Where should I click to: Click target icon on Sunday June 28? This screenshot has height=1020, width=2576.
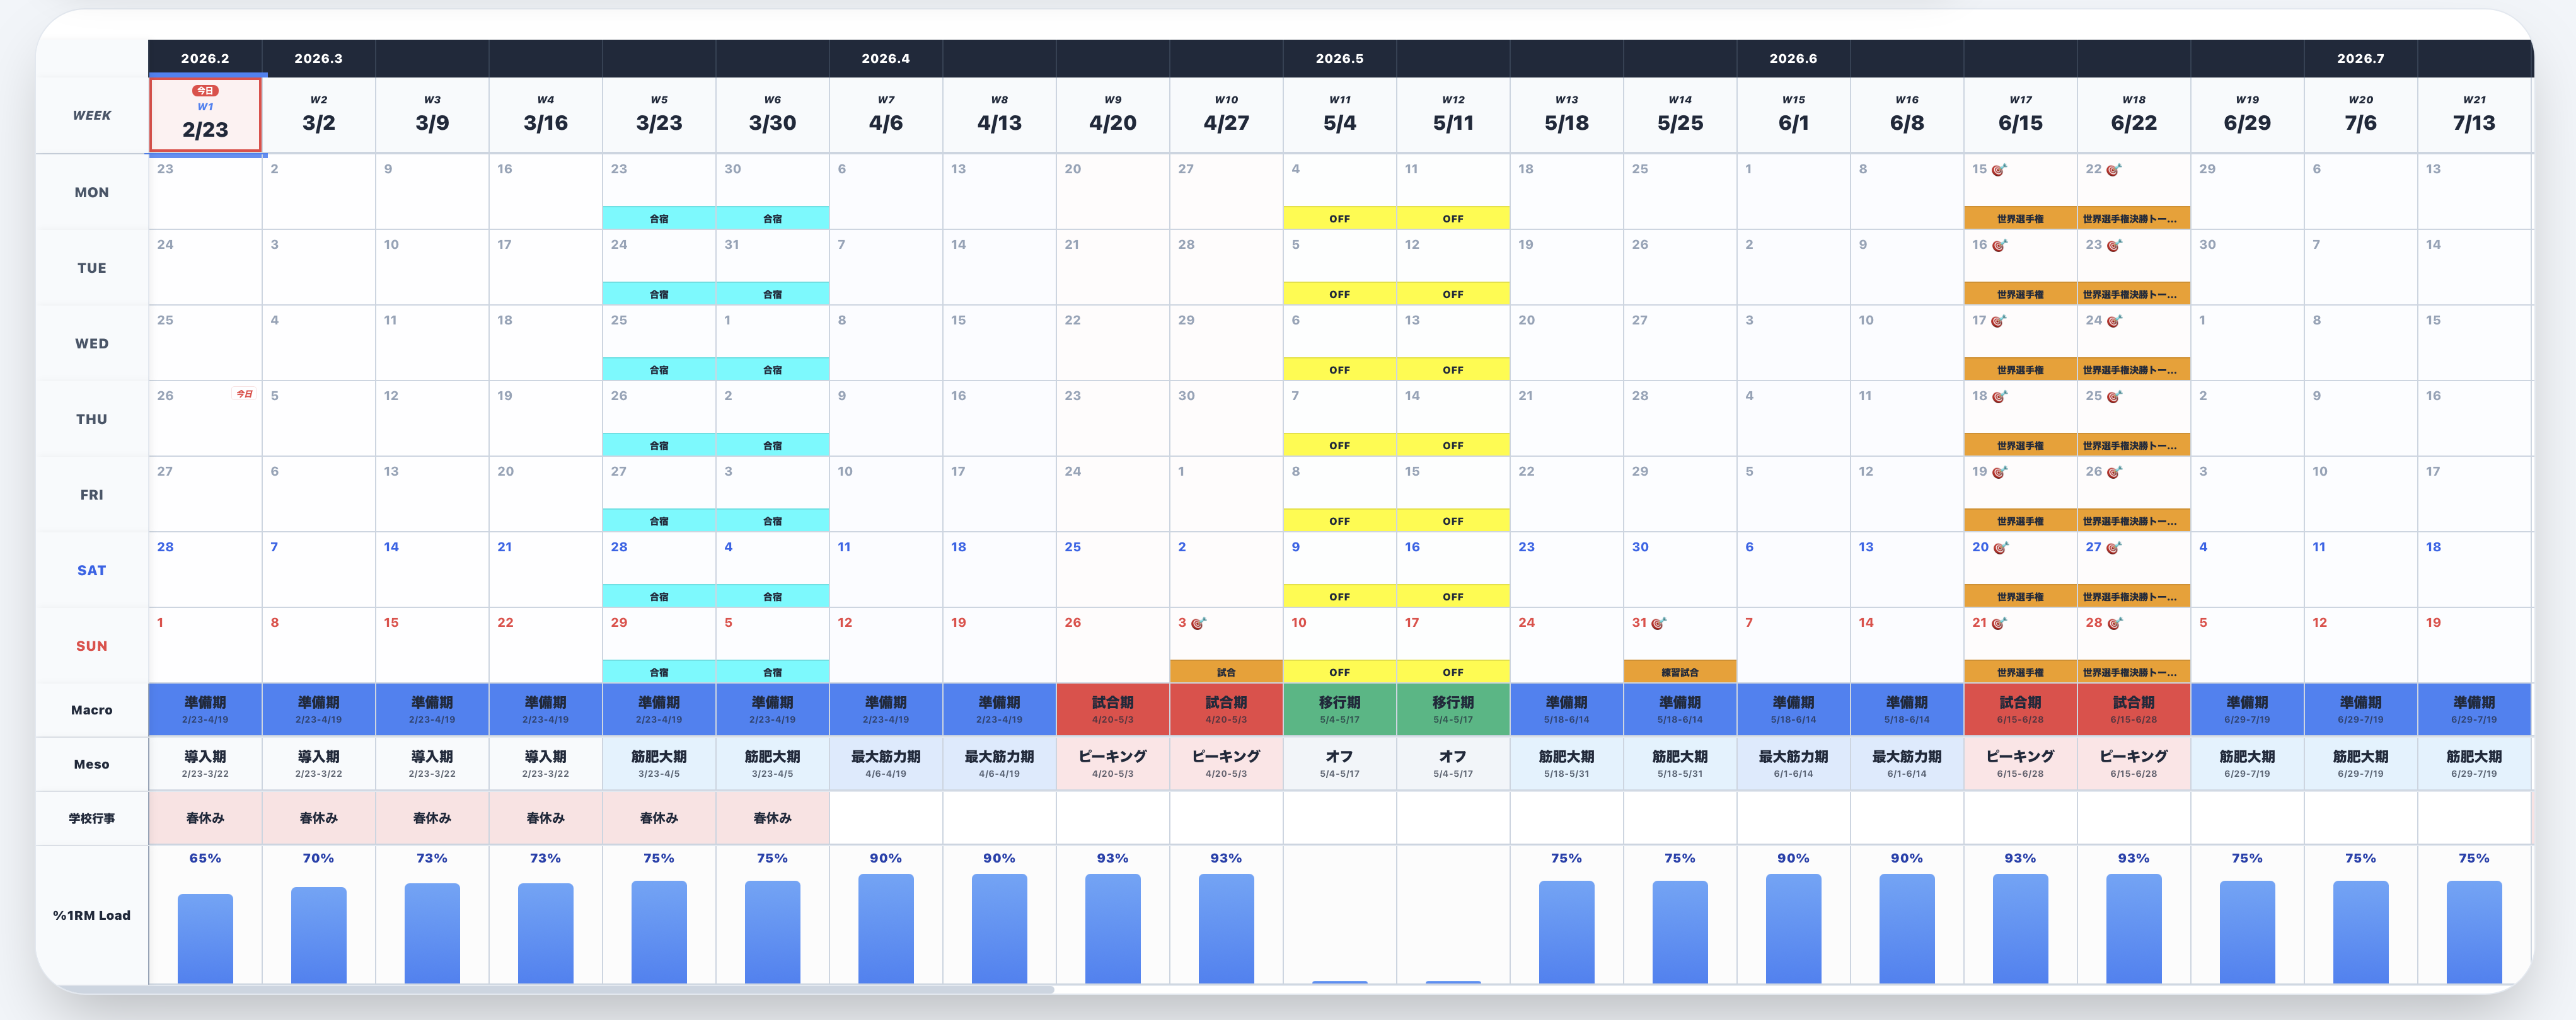(x=2114, y=623)
